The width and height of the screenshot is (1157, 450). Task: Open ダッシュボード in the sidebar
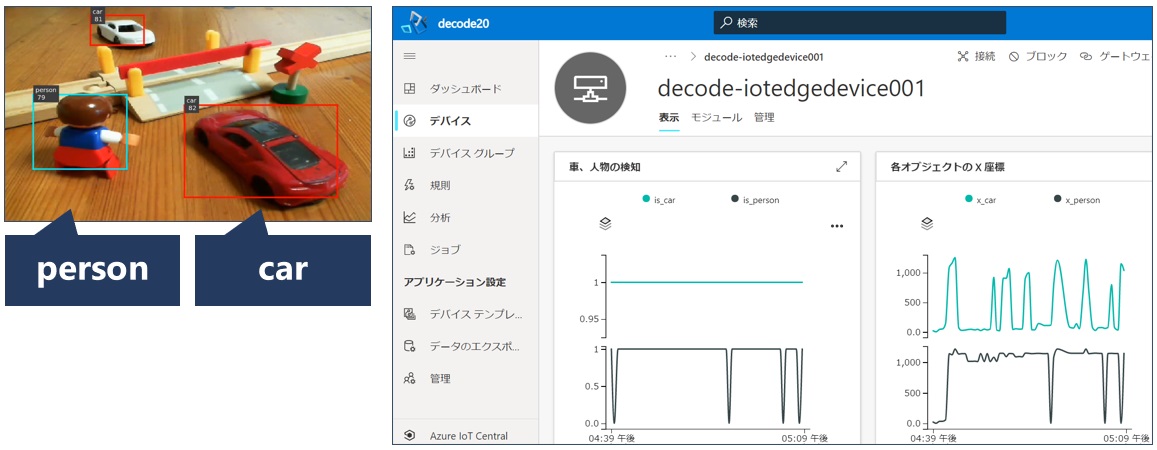pos(466,89)
